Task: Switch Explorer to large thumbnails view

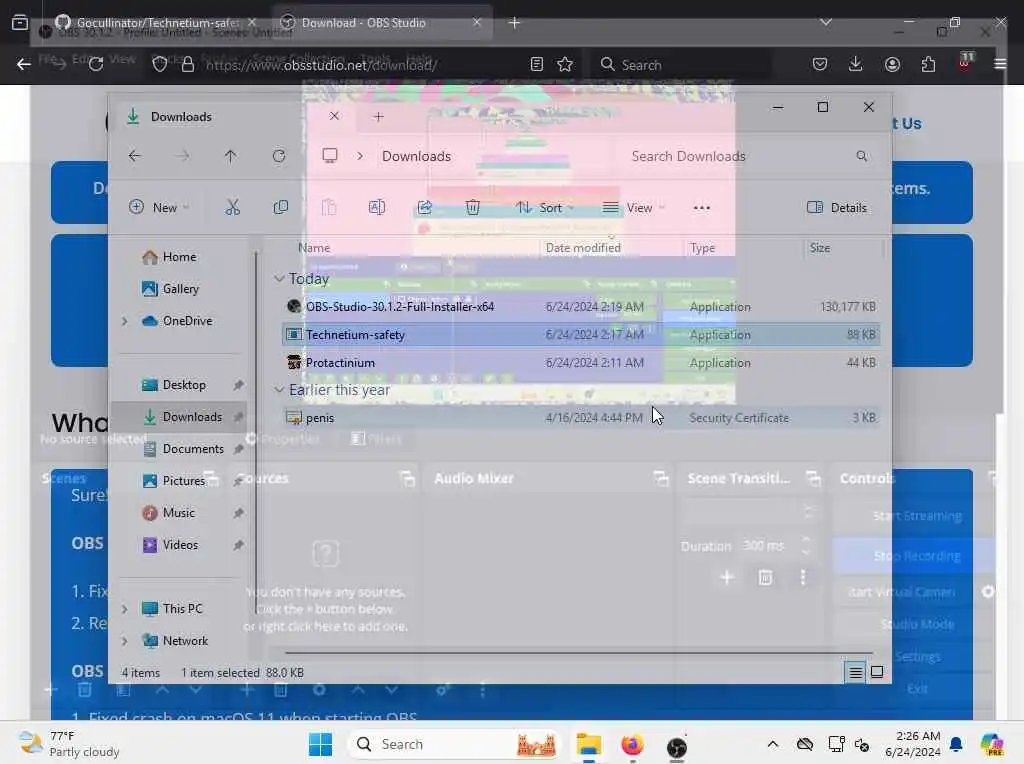Action: point(877,672)
